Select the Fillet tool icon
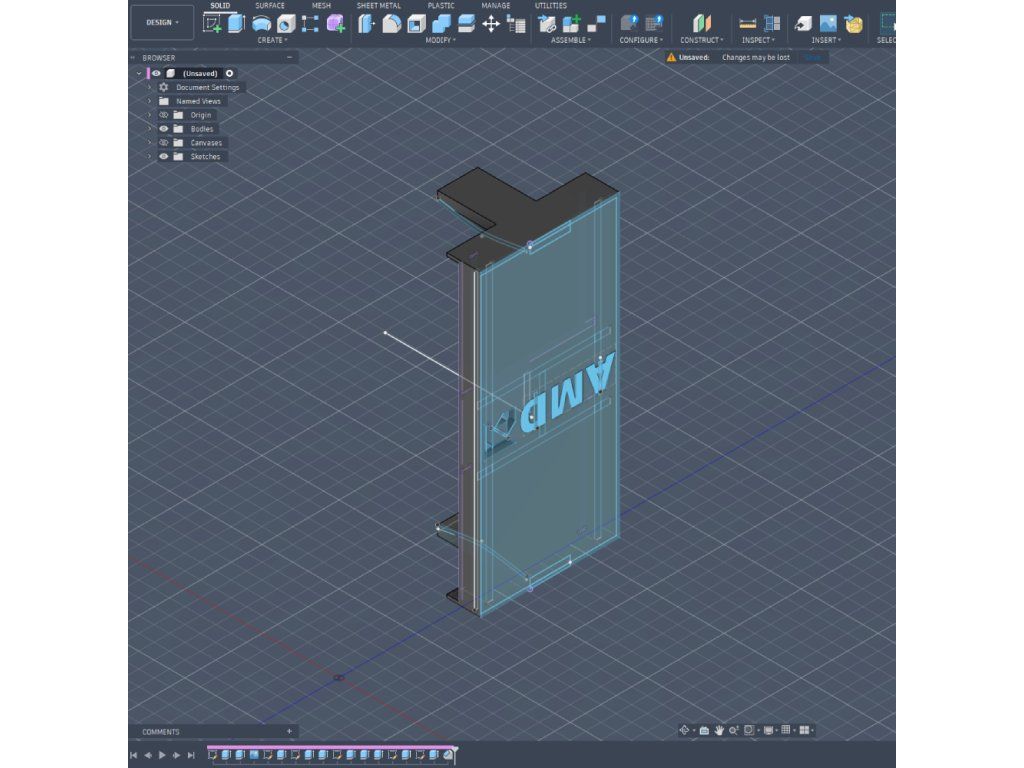1024x768 pixels. pyautogui.click(x=392, y=23)
